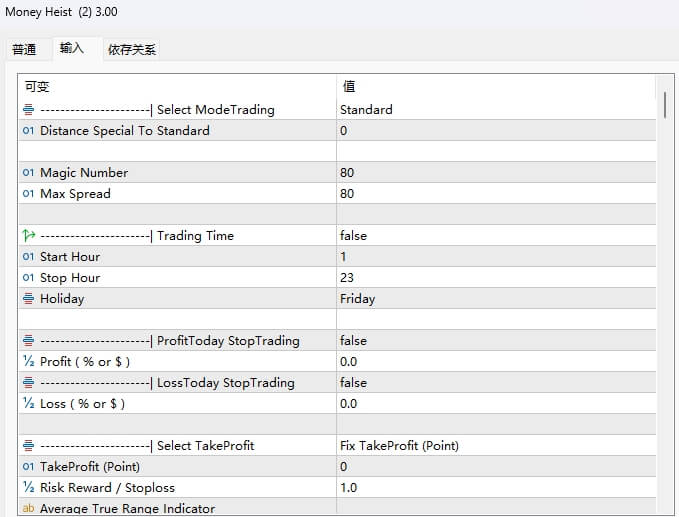This screenshot has width=679, height=517.
Task: Open the Fix TakeProfit (Point) value dropdown
Action: click(496, 446)
